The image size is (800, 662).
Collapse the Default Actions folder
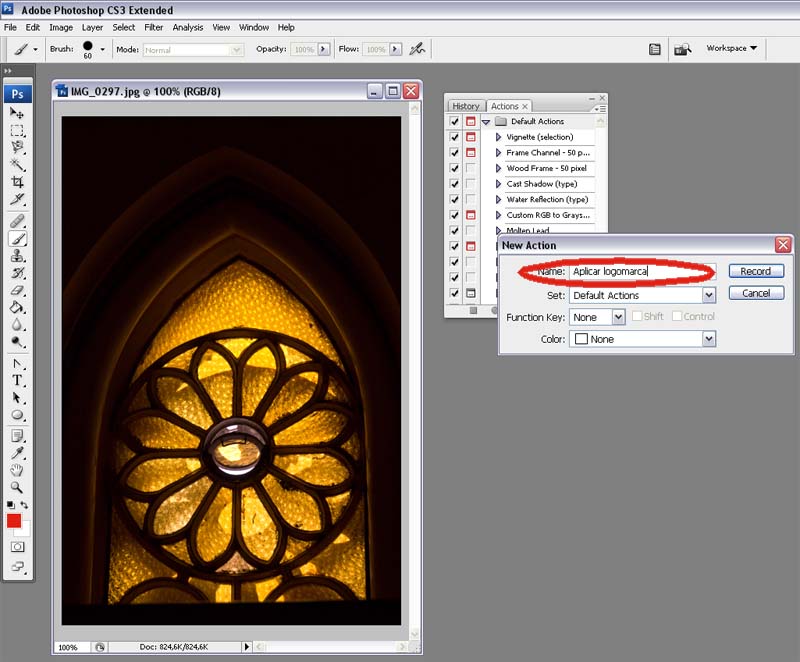[x=486, y=121]
